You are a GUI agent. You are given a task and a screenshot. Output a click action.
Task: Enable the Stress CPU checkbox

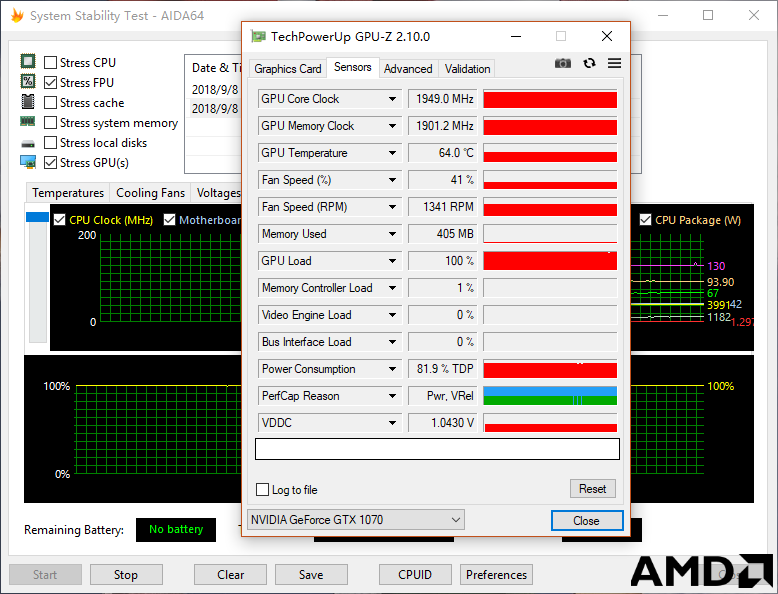click(50, 63)
